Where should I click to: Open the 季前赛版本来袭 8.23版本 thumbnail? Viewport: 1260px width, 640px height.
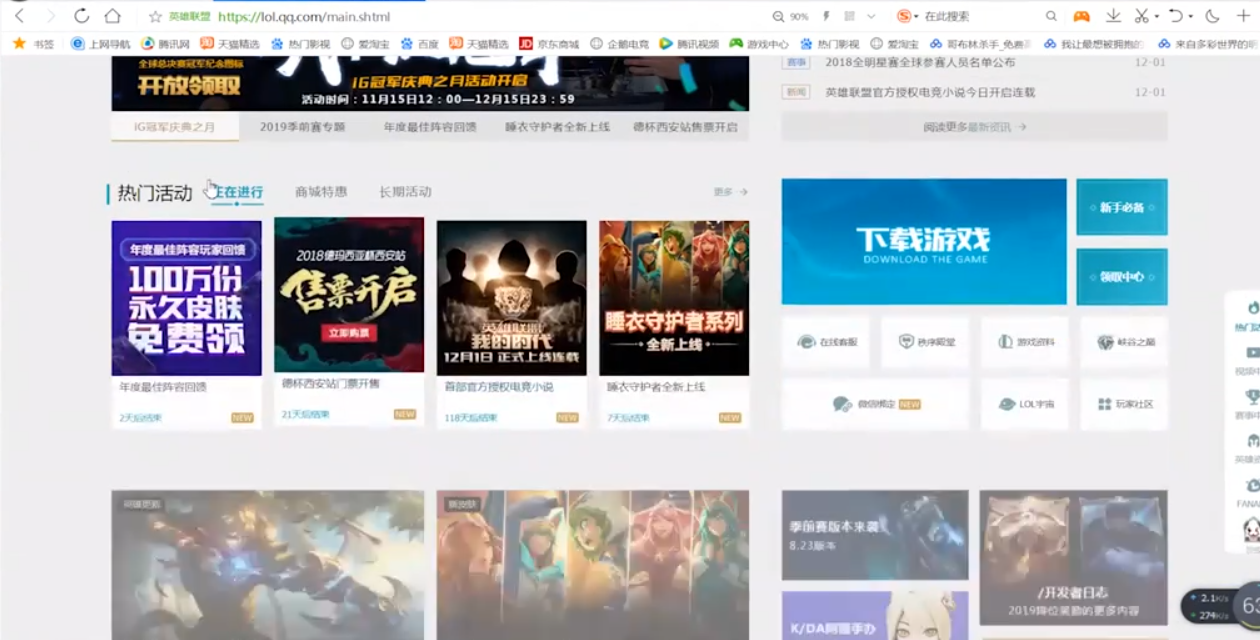pos(875,535)
